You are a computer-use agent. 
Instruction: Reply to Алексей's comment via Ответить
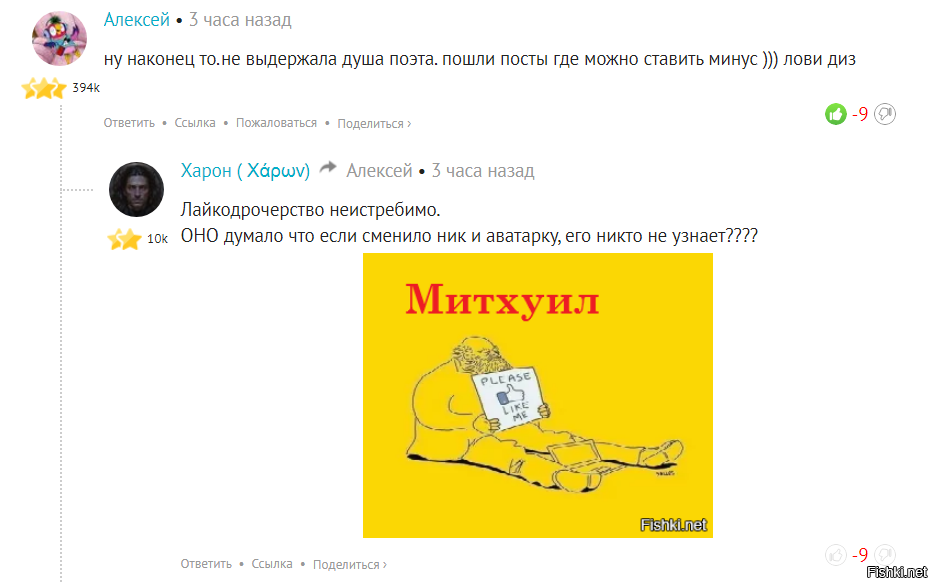coord(129,123)
